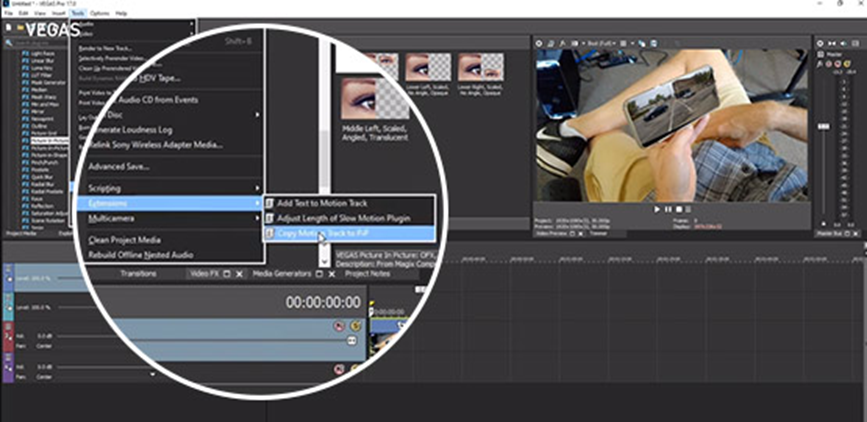This screenshot has height=422, width=867.
Task: Run Adjust Length of Slow Motion Plugin
Action: [x=349, y=218]
